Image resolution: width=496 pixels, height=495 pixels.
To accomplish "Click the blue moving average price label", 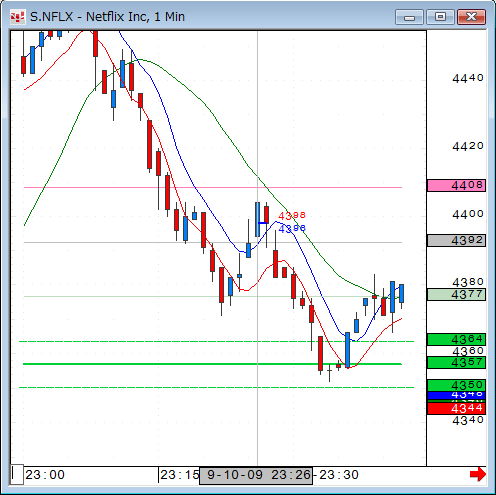I will (x=456, y=396).
